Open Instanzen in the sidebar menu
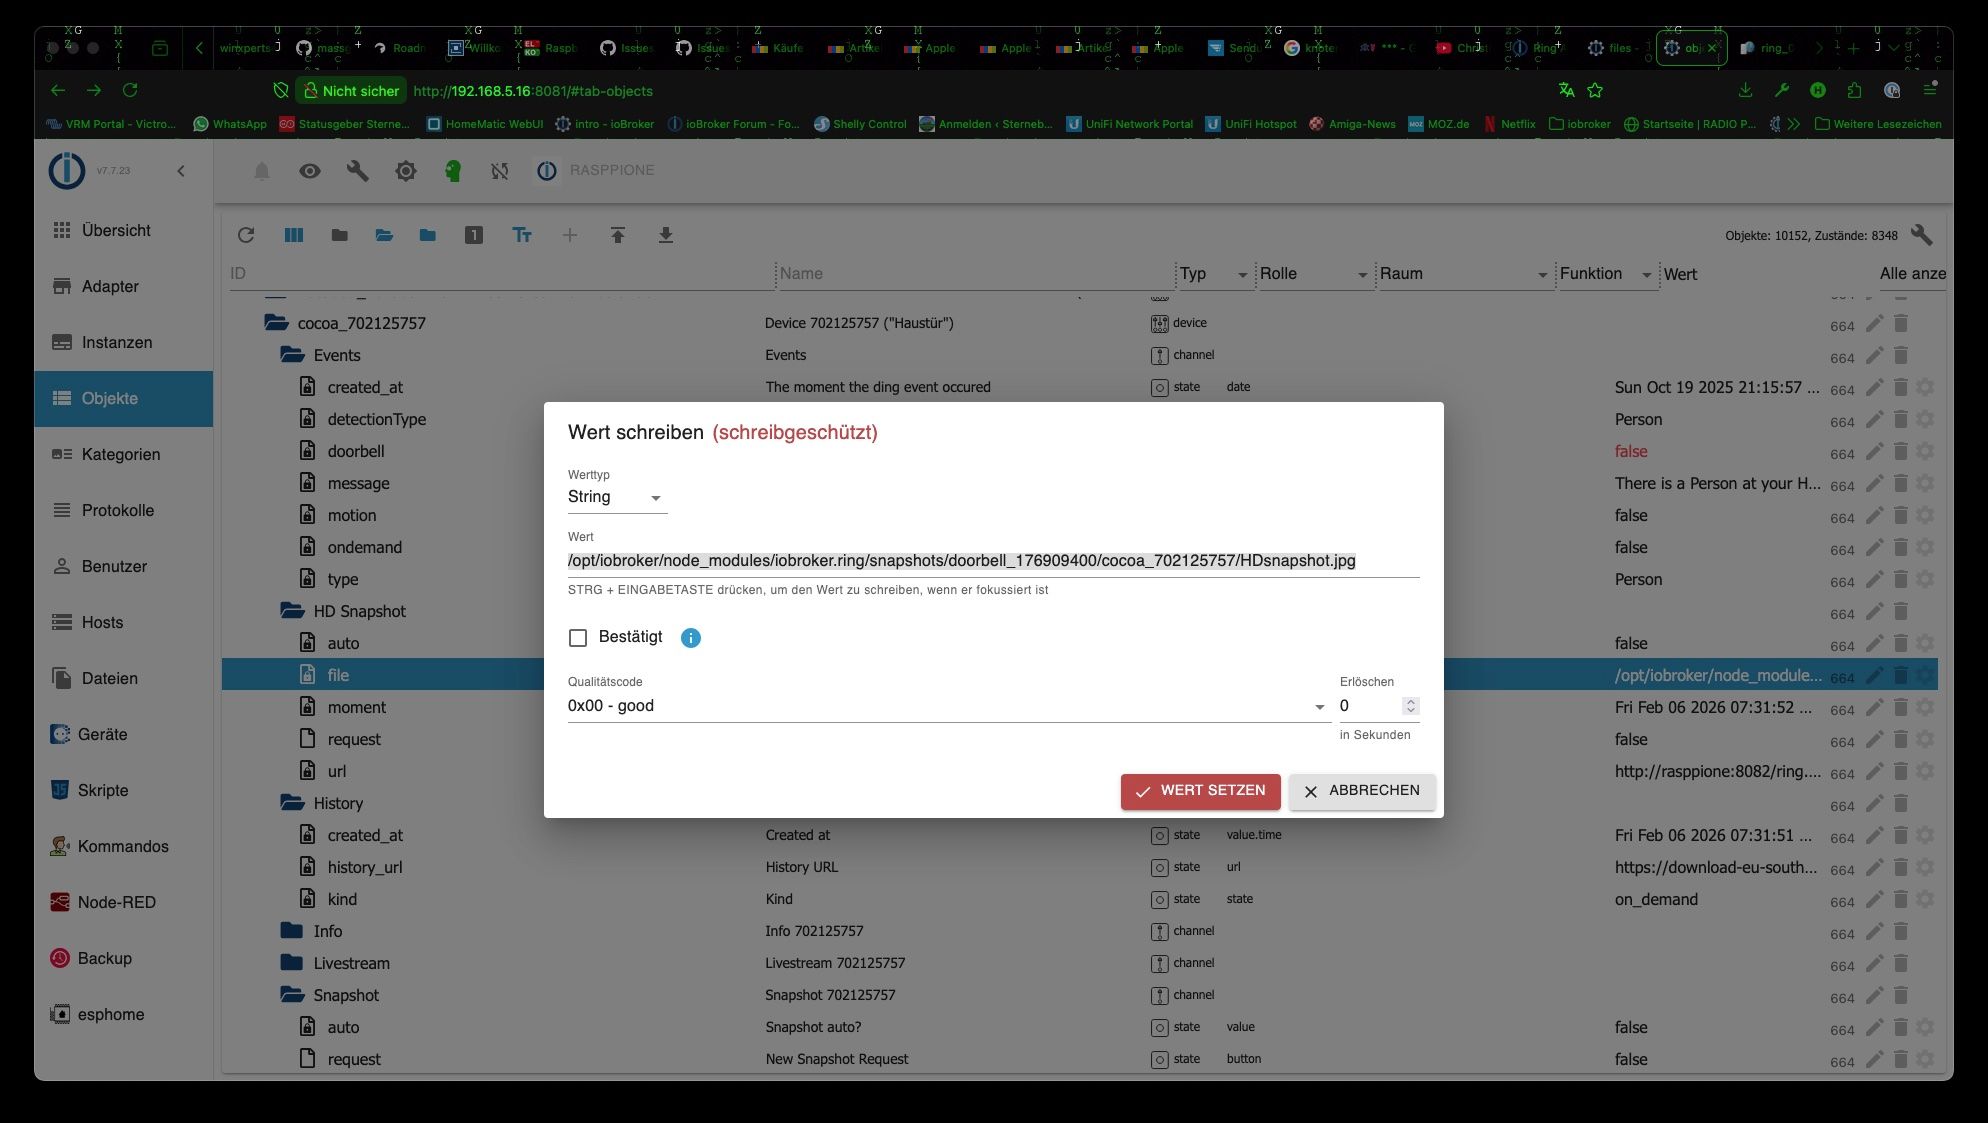Image resolution: width=1988 pixels, height=1123 pixels. [117, 342]
